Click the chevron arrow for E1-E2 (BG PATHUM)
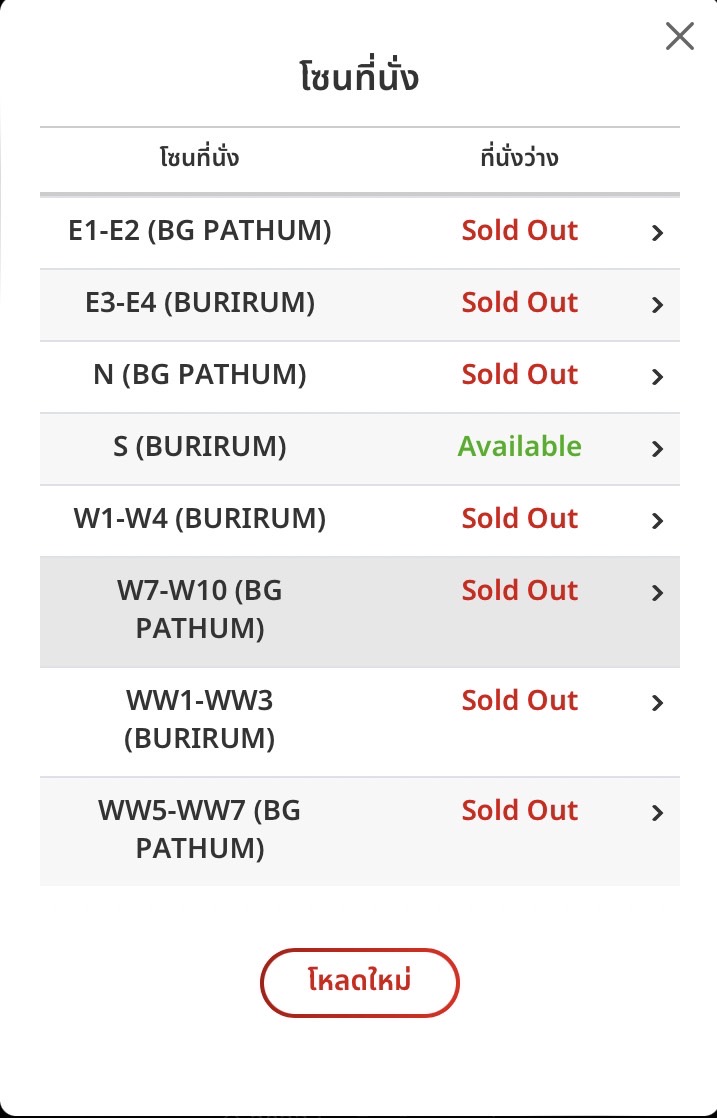The height and width of the screenshot is (1118, 717). tap(657, 233)
